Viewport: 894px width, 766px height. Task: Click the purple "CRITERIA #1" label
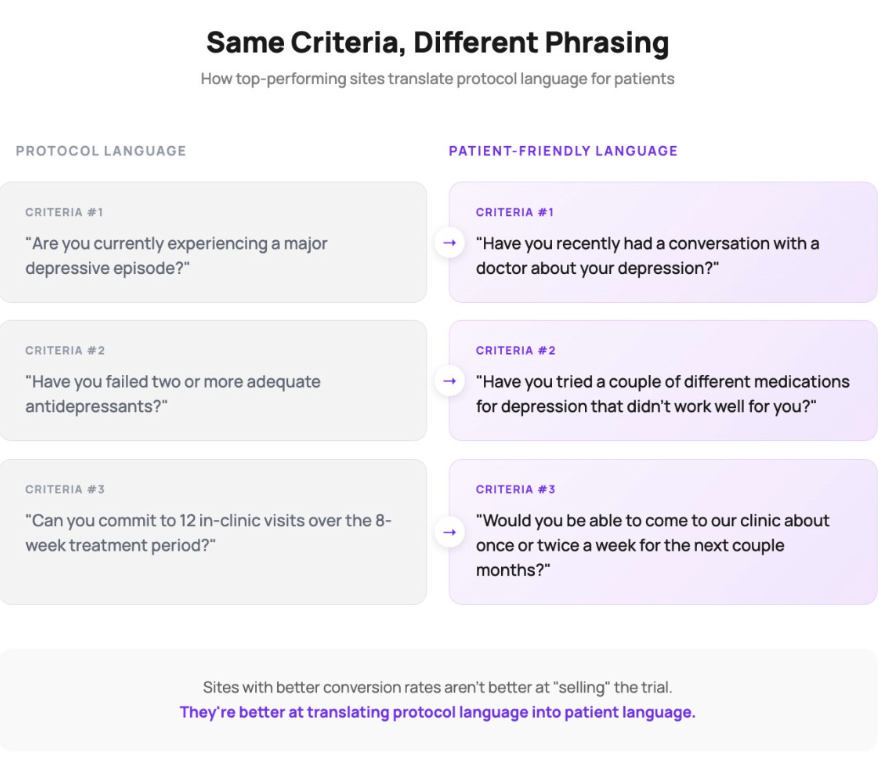tap(514, 212)
